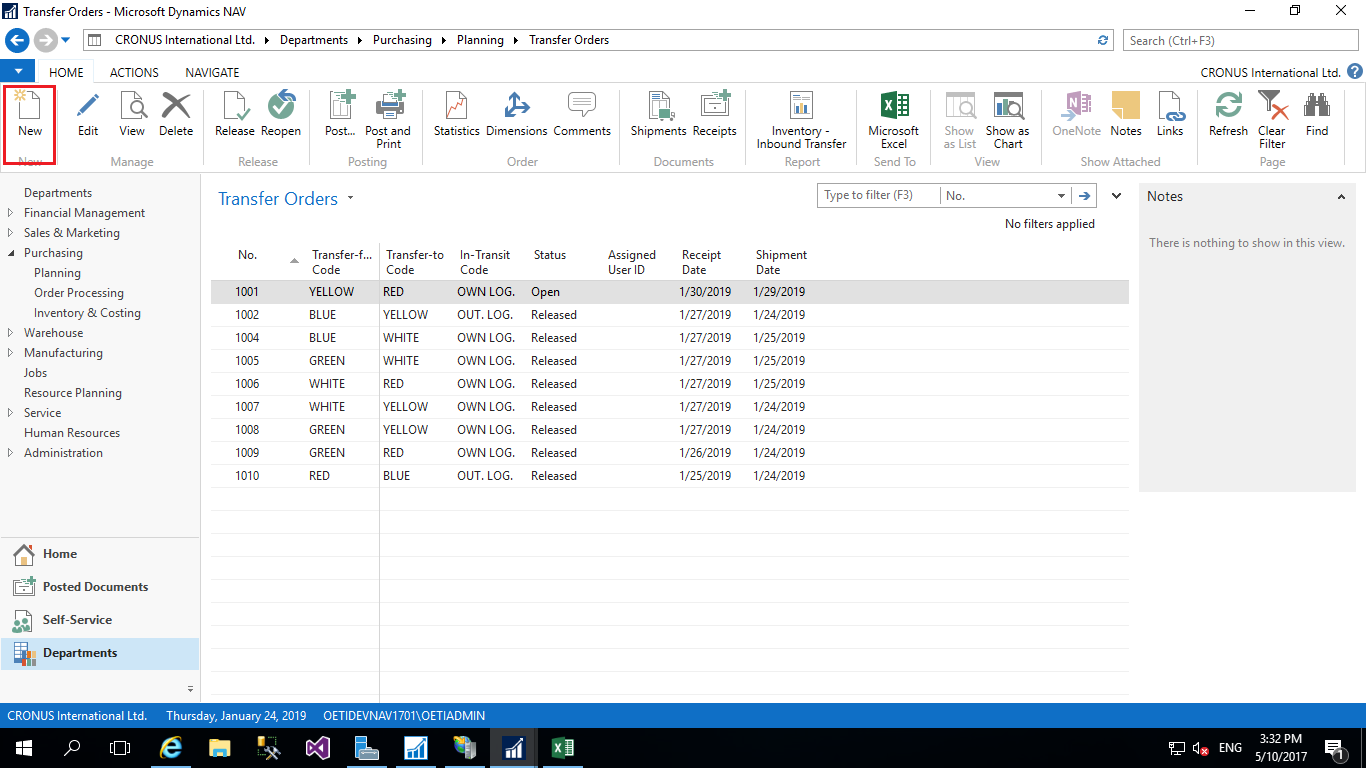
Task: Open Departments navigation button
Action: click(100, 653)
